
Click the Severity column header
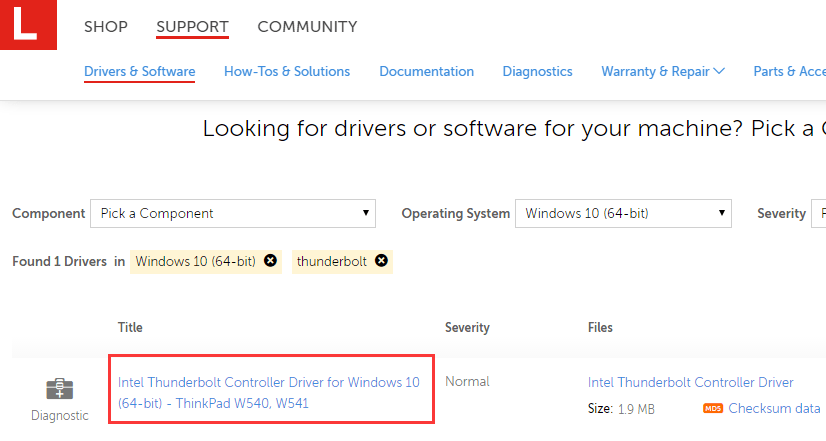point(467,327)
